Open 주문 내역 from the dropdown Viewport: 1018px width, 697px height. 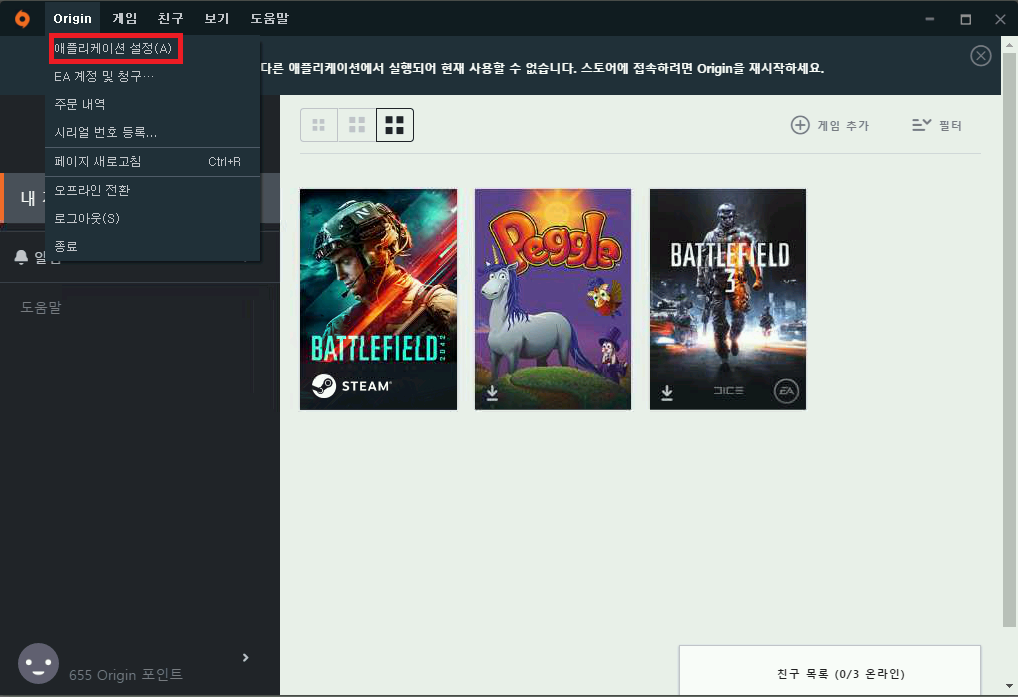[153, 104]
